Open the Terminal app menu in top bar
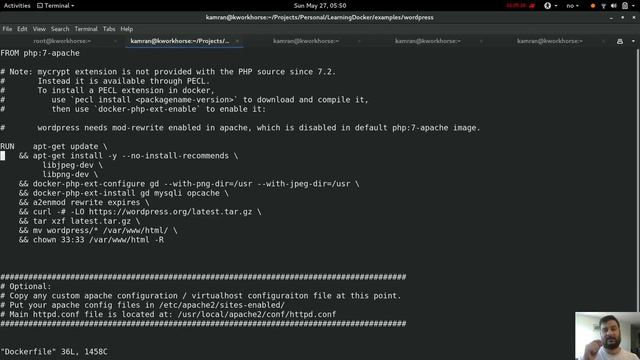The height and width of the screenshot is (360, 640). tap(56, 6)
